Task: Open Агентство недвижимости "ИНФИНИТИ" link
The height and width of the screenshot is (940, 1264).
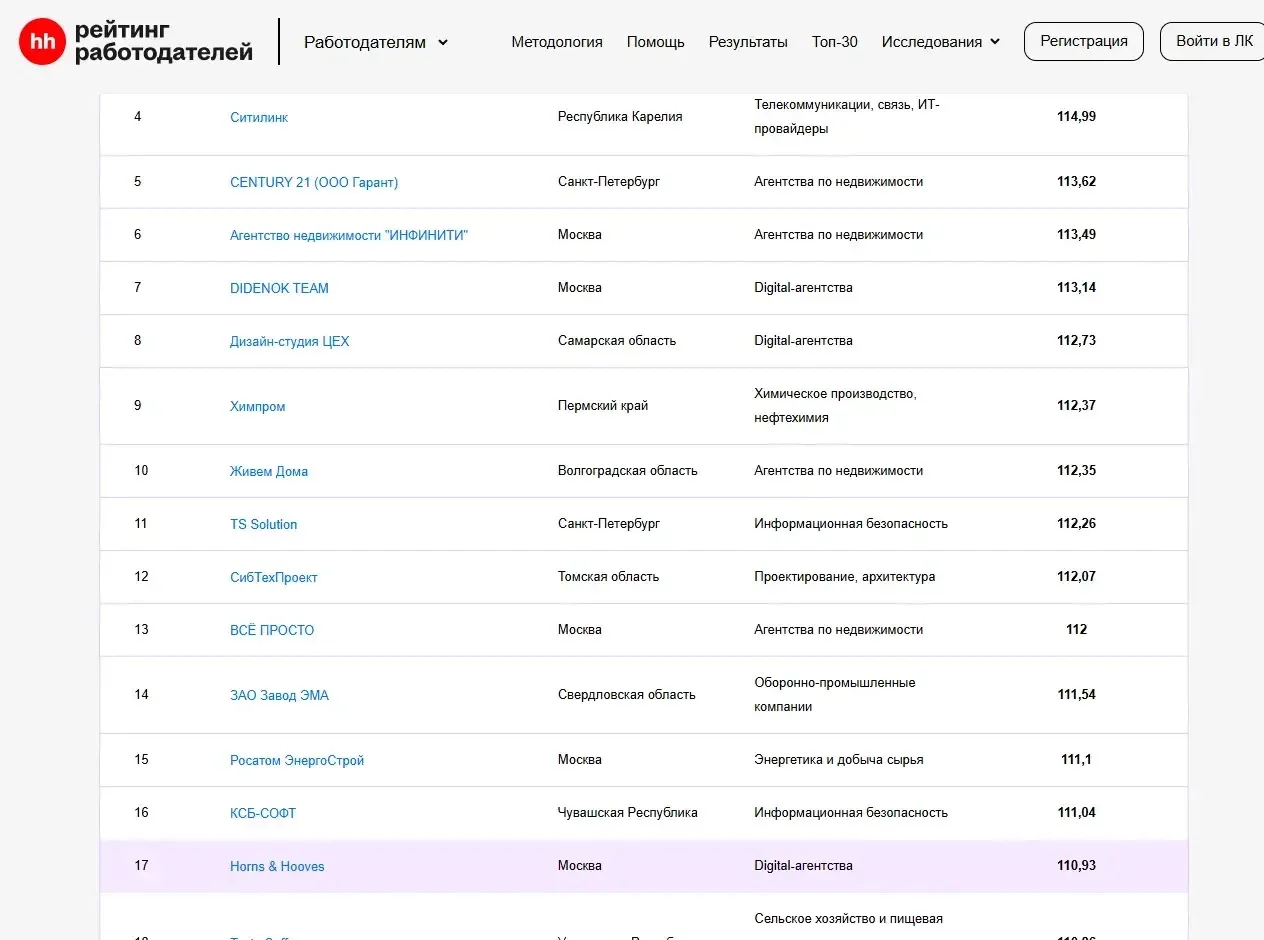Action: tap(349, 235)
